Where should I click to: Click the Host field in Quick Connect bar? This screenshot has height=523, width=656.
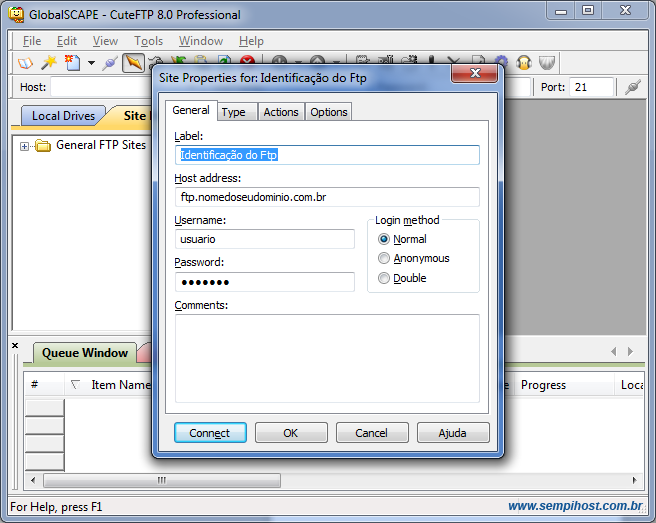coord(100,87)
